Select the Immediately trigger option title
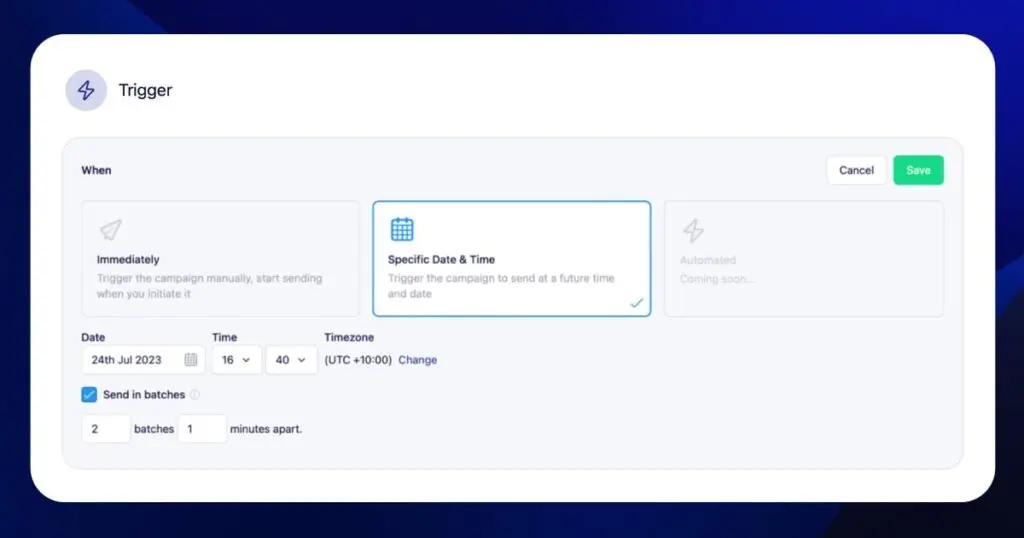 coord(128,260)
